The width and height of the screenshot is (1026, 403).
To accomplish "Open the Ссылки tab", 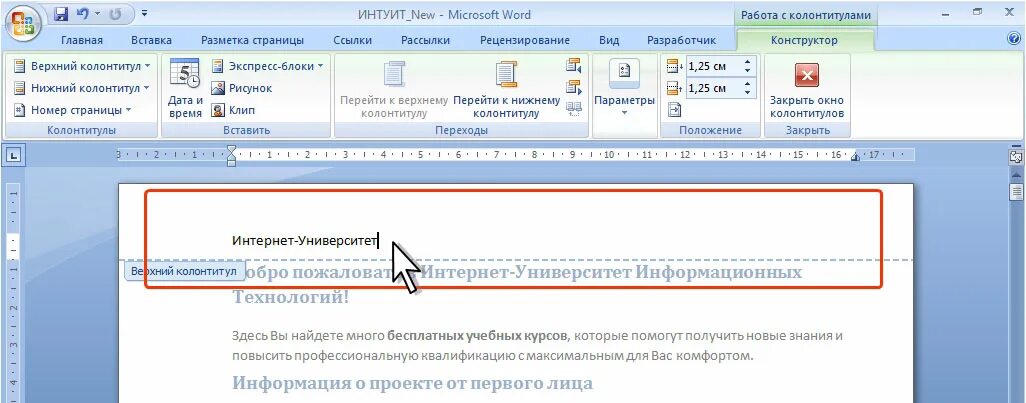I will coord(352,40).
